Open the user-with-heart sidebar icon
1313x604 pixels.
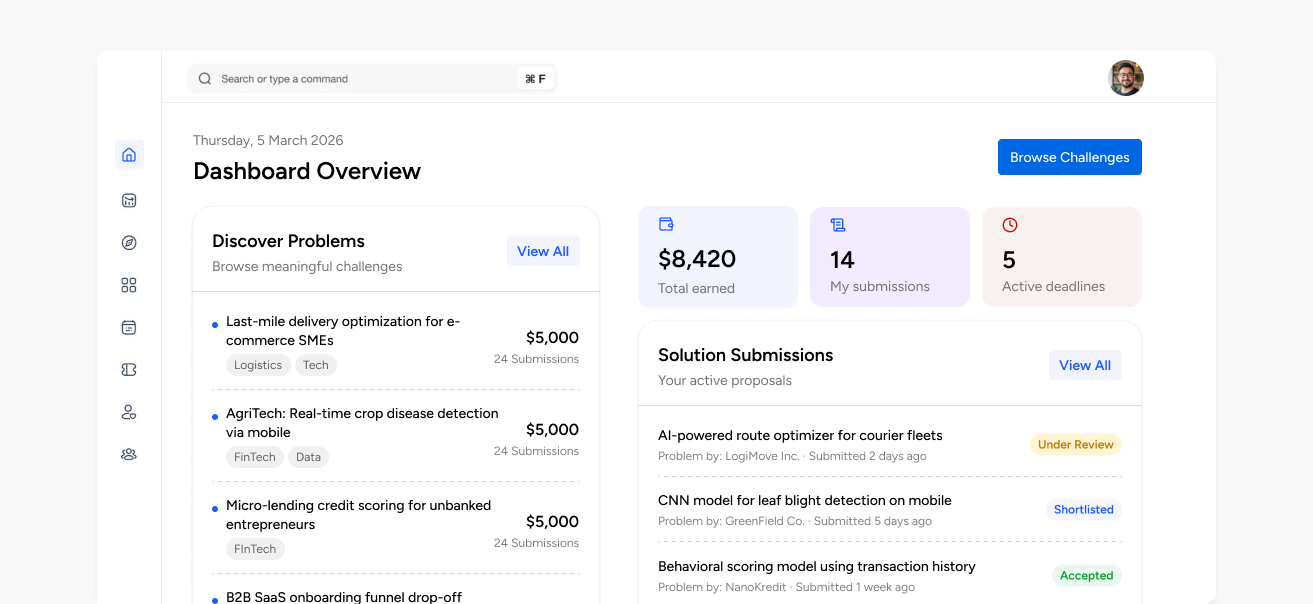coord(128,412)
